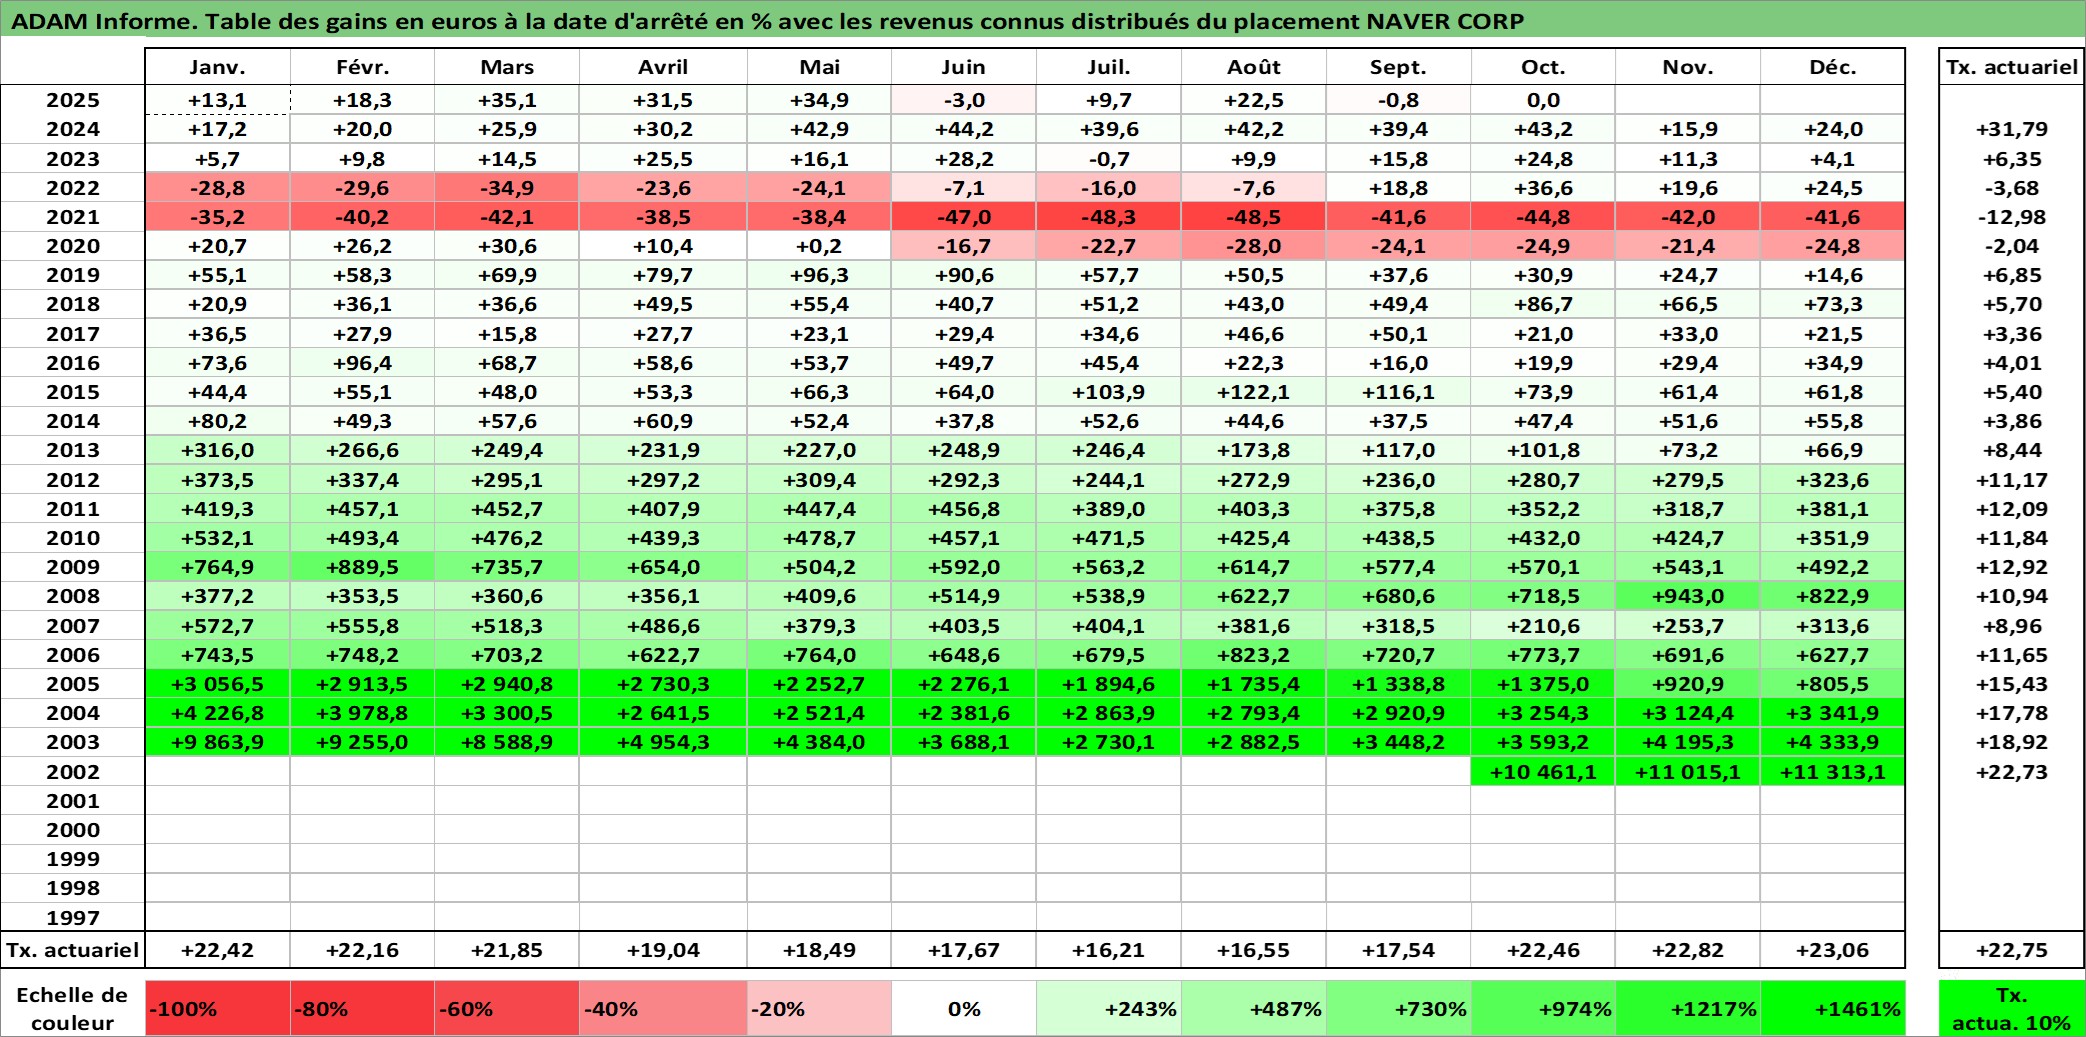Select the 2021 row label
This screenshot has width=2086, height=1037.
[x=73, y=217]
